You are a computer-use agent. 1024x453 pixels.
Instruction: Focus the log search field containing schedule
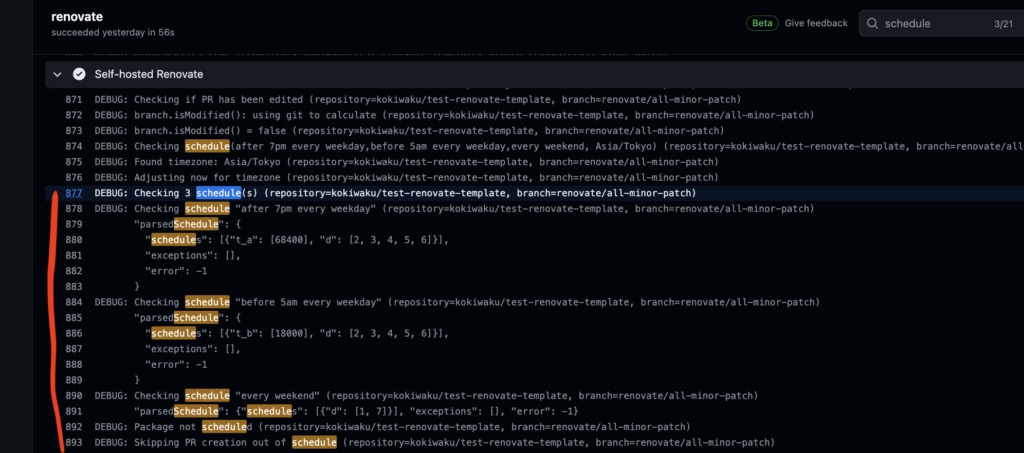pyautogui.click(x=942, y=23)
